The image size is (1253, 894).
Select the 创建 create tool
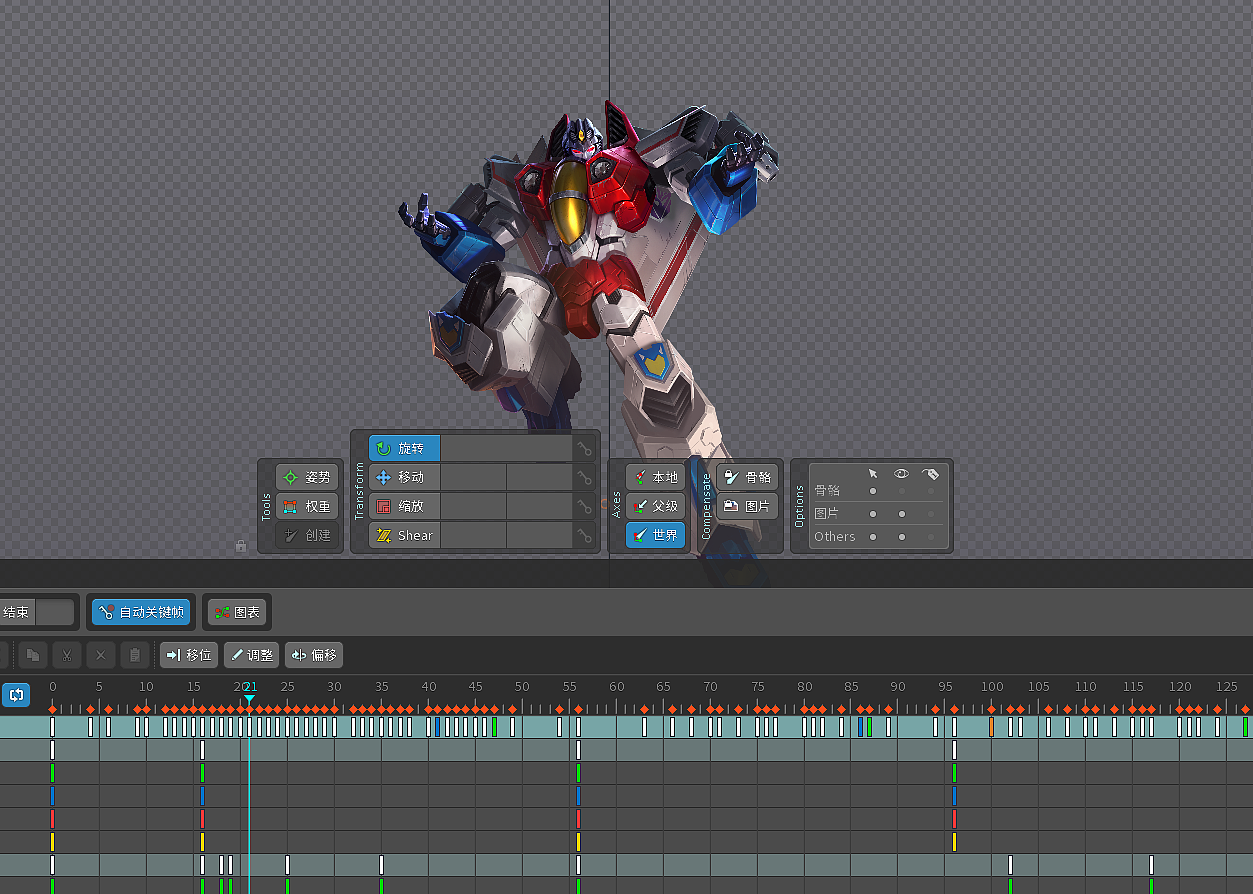click(x=308, y=535)
